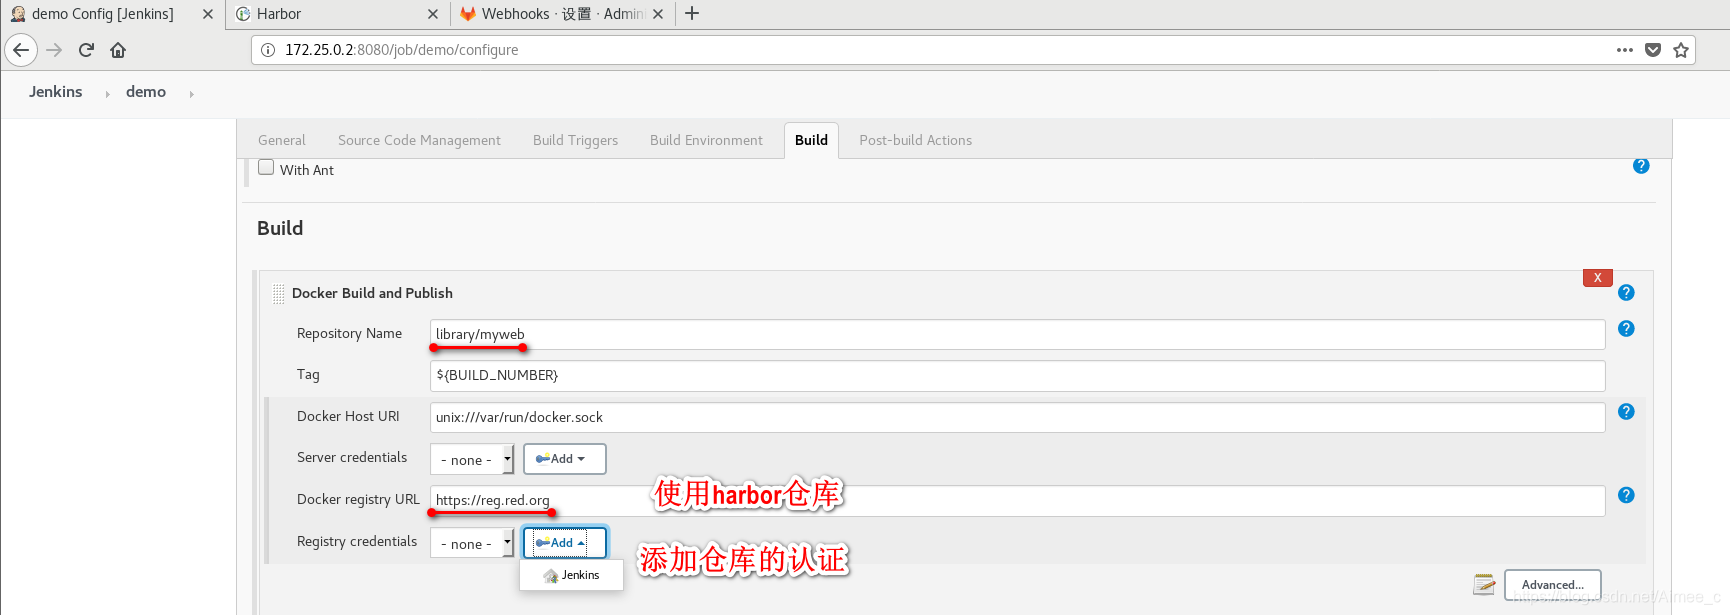Screen dimensions: 1730x615
Task: Expand the Jenkins breadcrumb arrow
Action: [107, 93]
